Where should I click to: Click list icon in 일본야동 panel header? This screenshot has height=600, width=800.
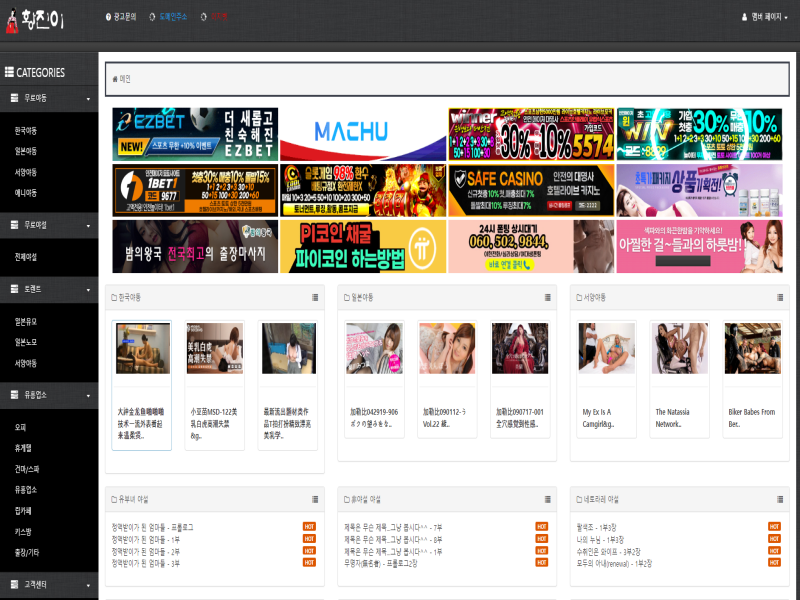547,297
